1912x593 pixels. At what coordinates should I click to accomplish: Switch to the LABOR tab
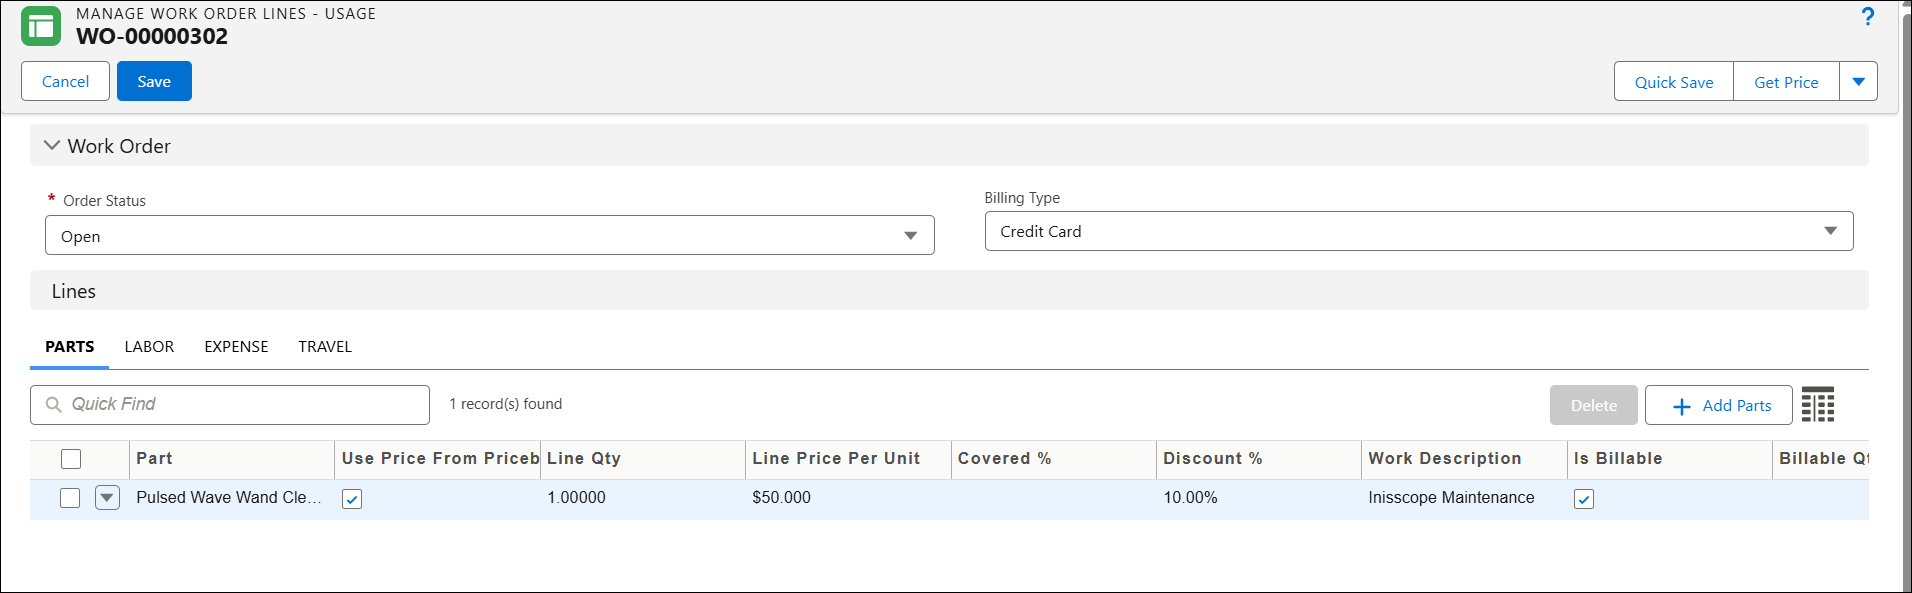pyautogui.click(x=149, y=347)
